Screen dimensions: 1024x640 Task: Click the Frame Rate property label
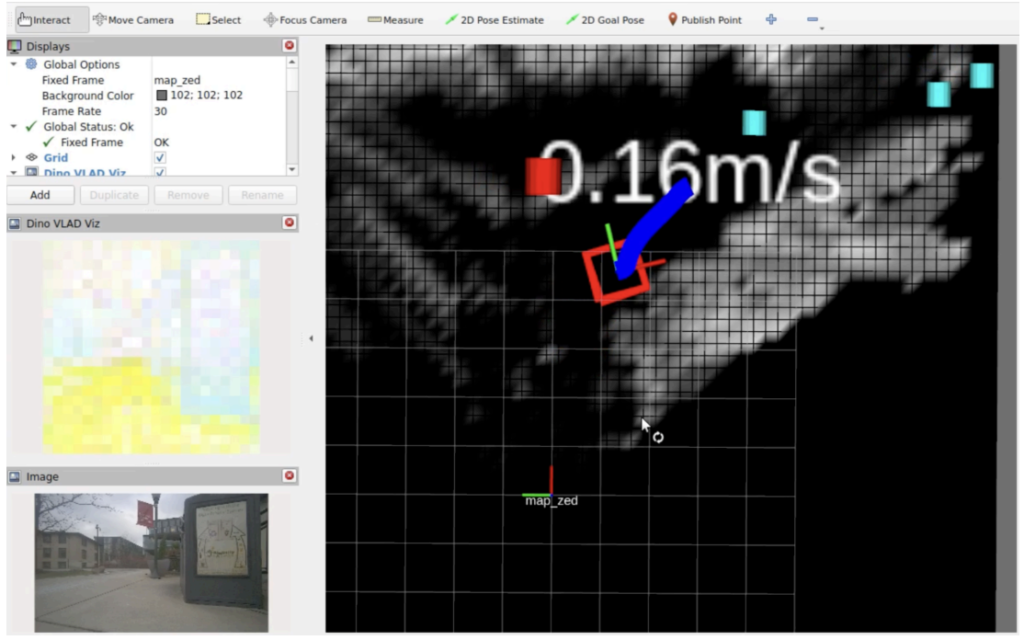(71, 111)
